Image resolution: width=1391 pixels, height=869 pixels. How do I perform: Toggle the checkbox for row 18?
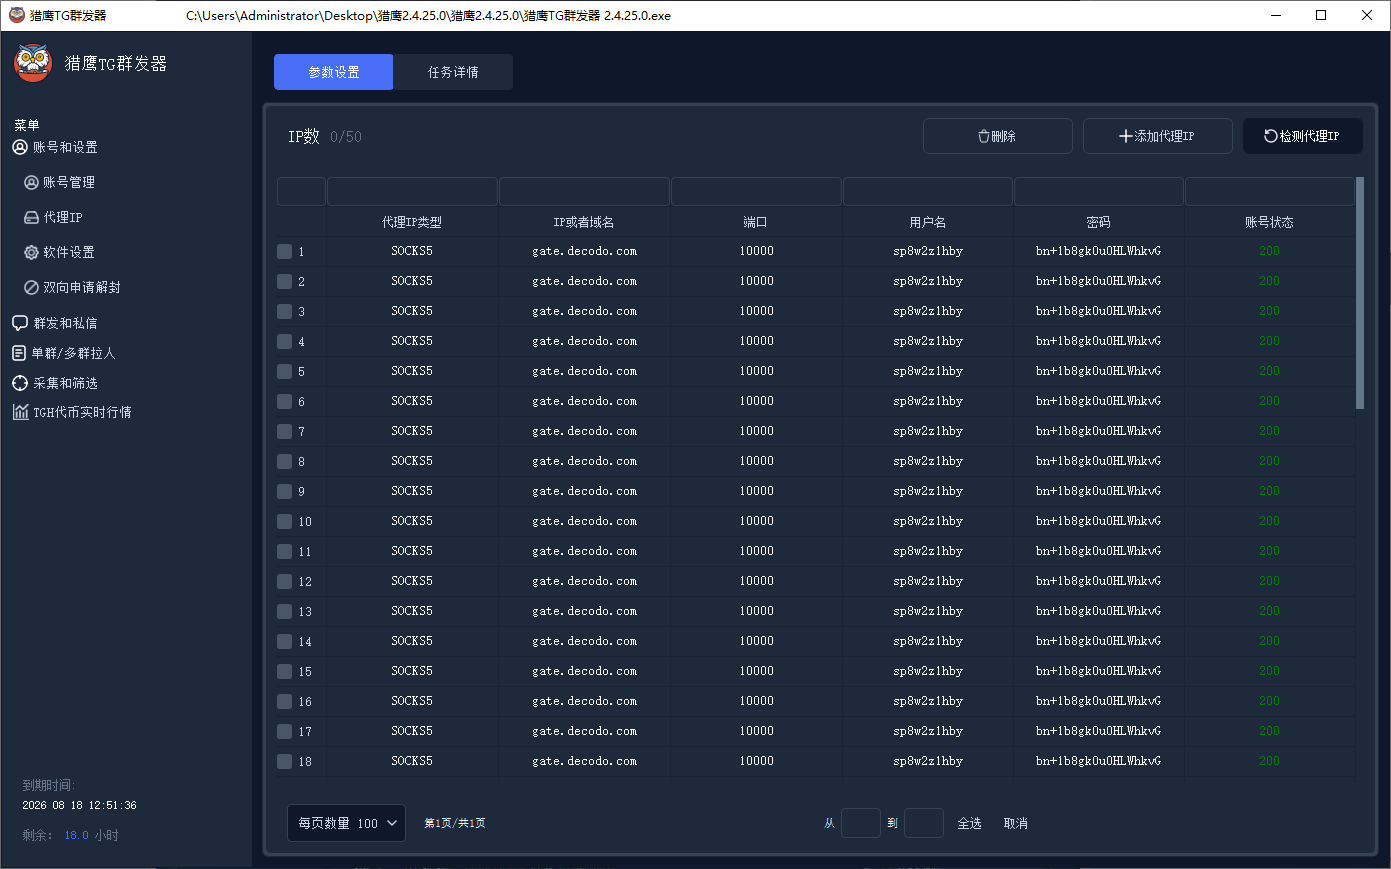pos(285,761)
